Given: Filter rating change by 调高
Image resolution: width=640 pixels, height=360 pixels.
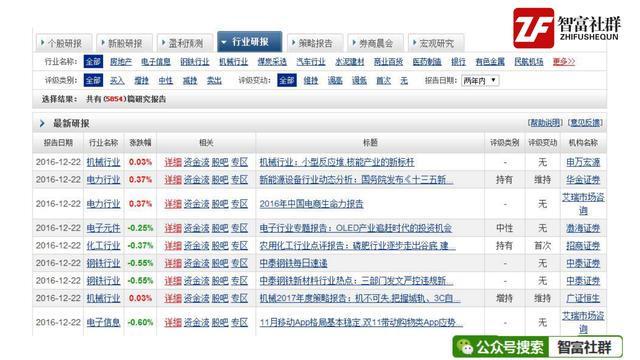Looking at the screenshot, I should pyautogui.click(x=335, y=80).
